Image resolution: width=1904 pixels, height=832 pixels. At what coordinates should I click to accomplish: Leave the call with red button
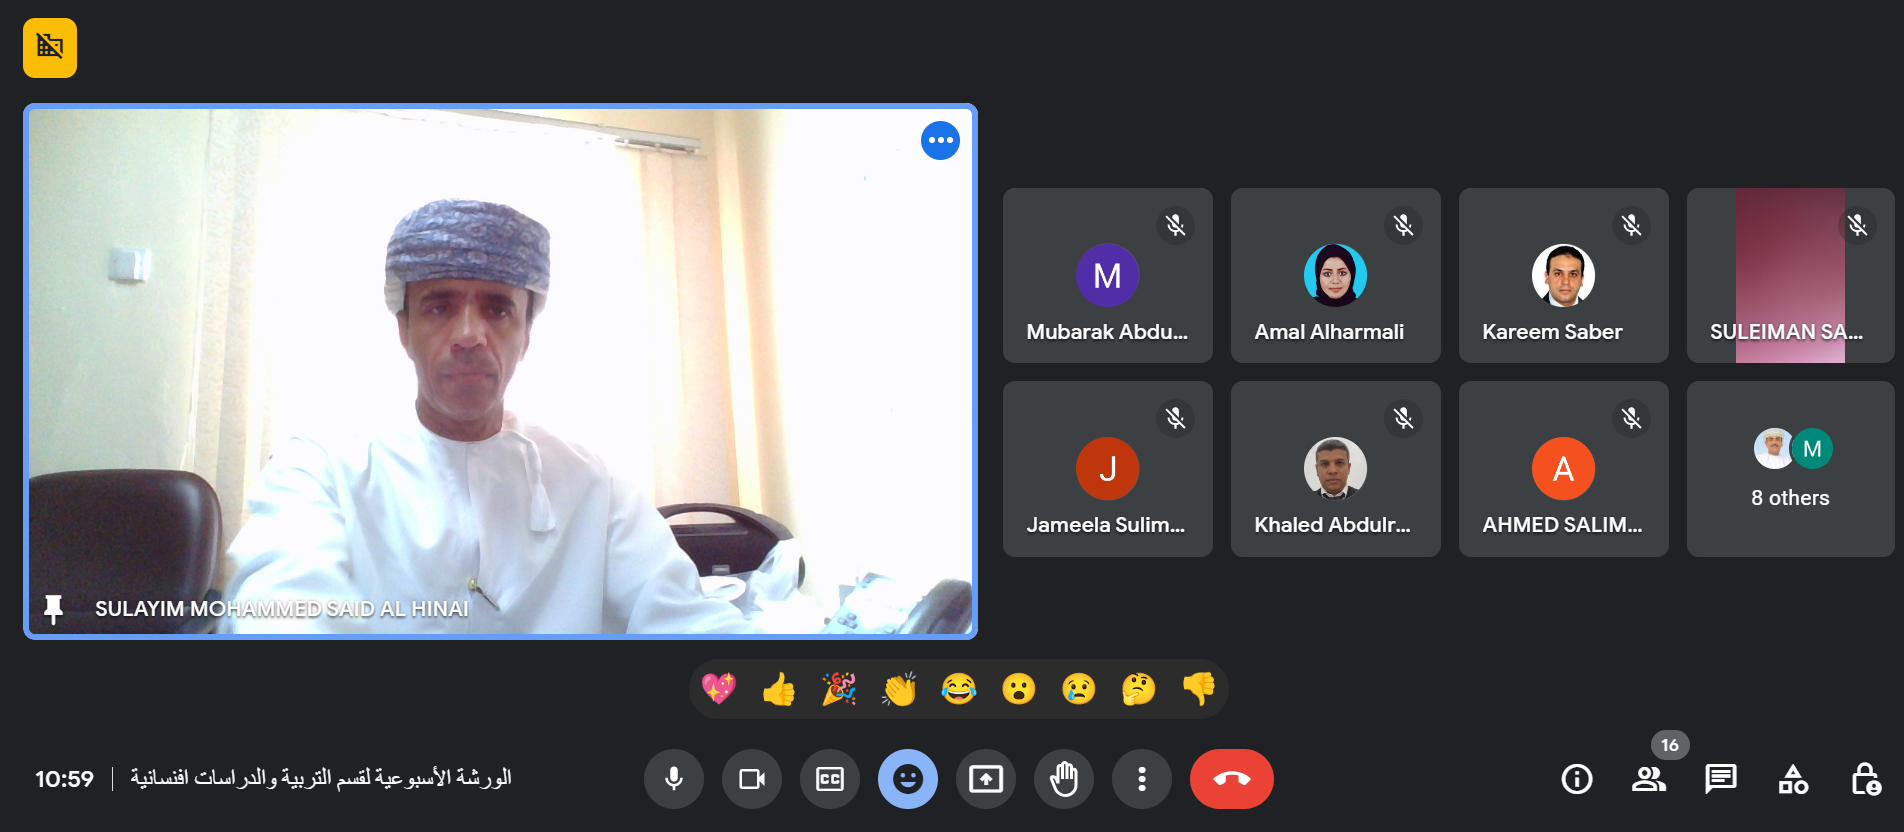pyautogui.click(x=1231, y=779)
